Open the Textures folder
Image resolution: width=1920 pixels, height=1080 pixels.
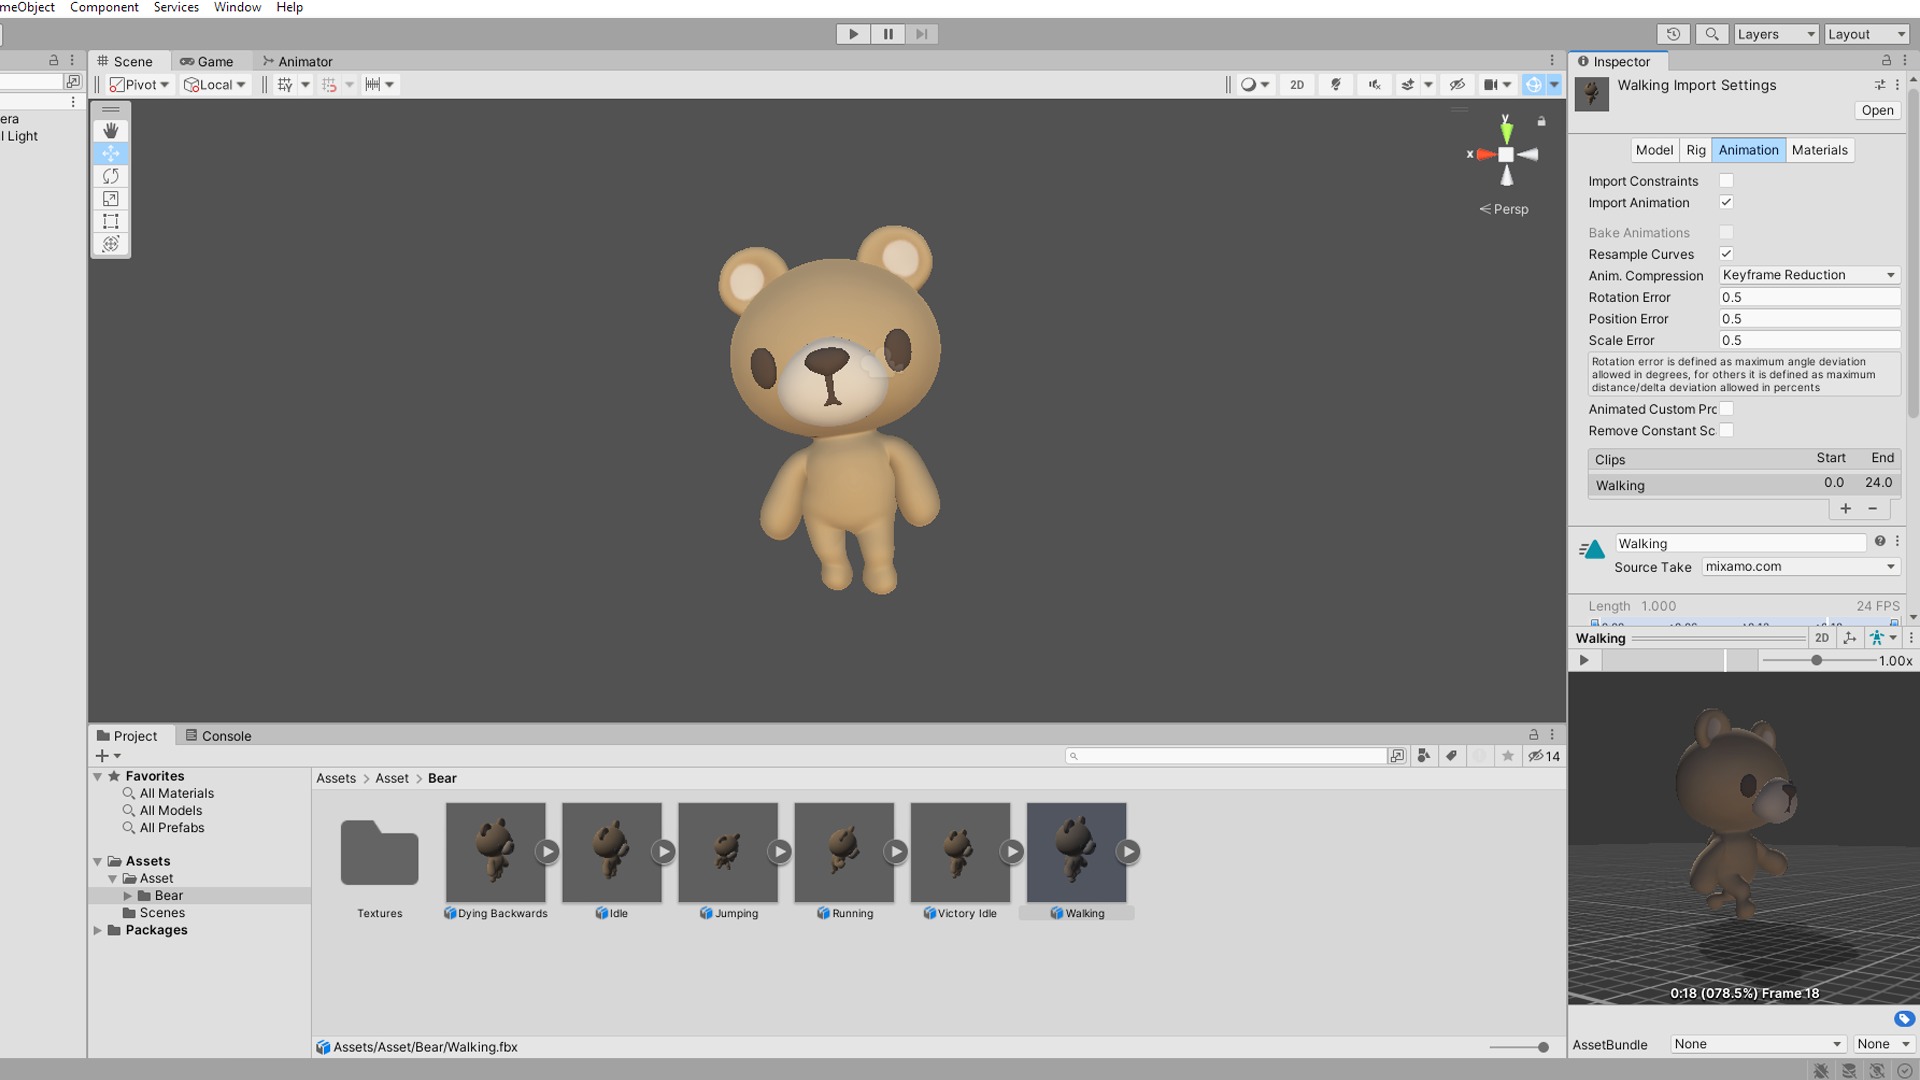tap(380, 853)
